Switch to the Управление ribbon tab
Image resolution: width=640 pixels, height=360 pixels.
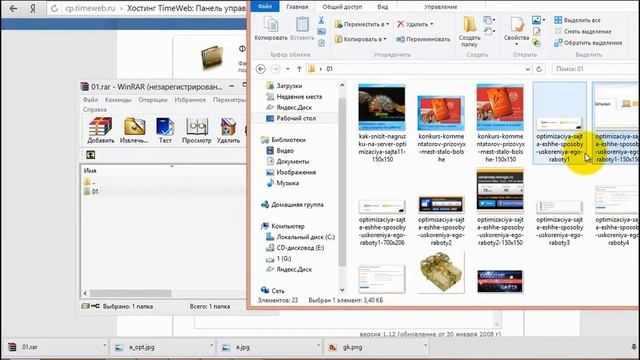440,7
